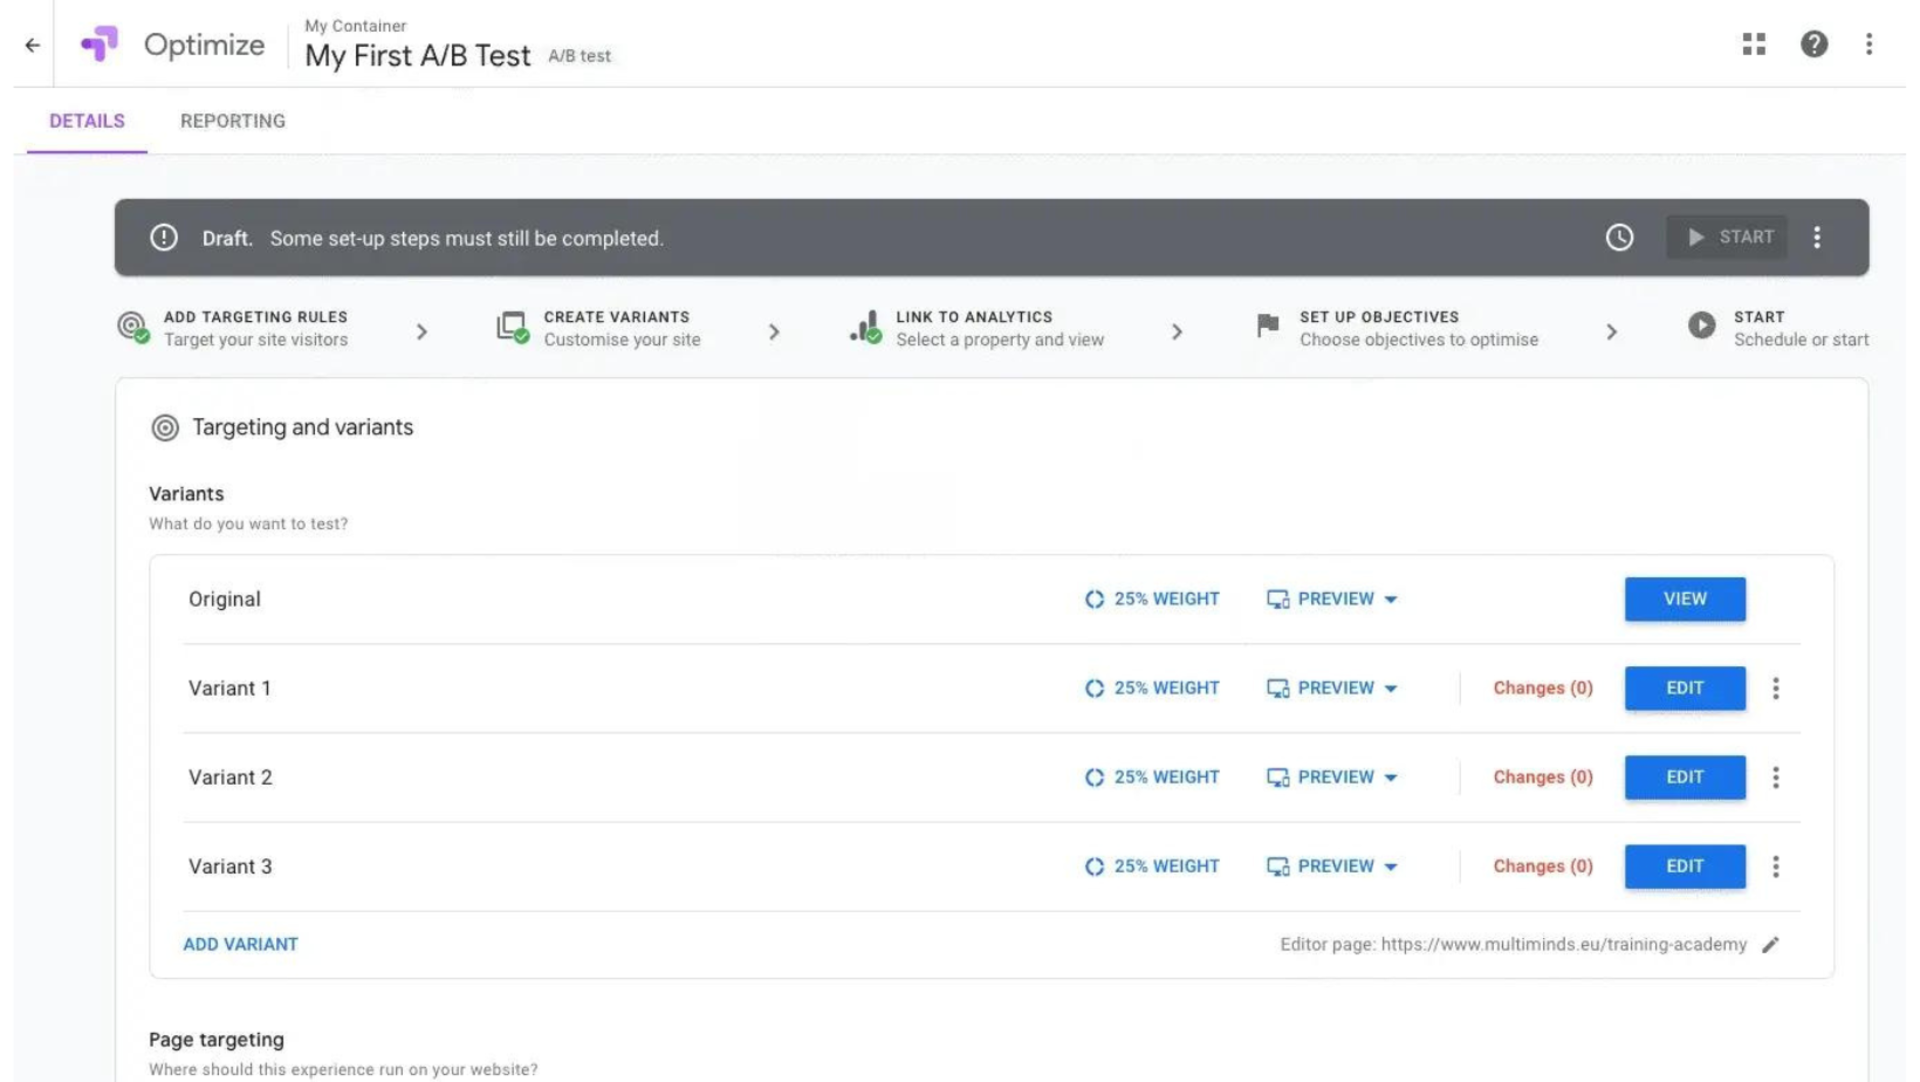Select the Add Targeting Rules step icon
Image resolution: width=1920 pixels, height=1082 pixels.
(x=129, y=328)
